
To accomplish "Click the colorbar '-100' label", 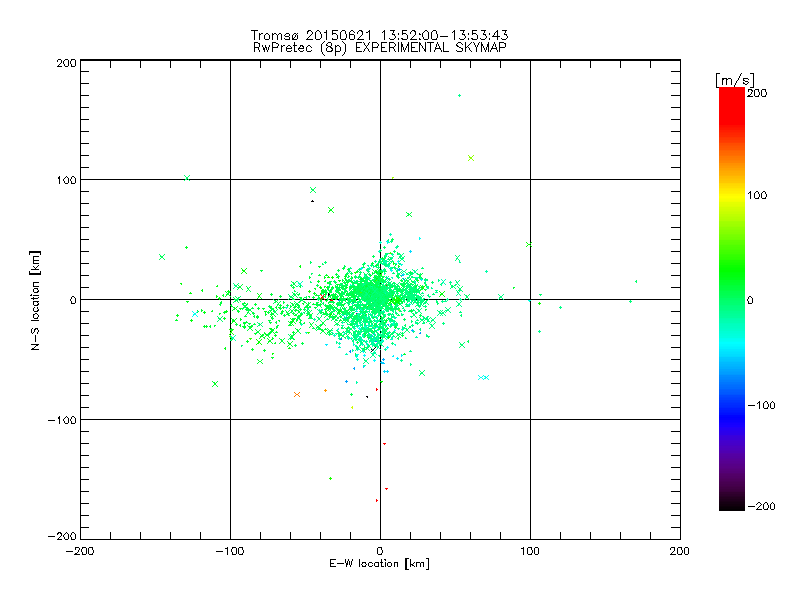I will pyautogui.click(x=761, y=405).
